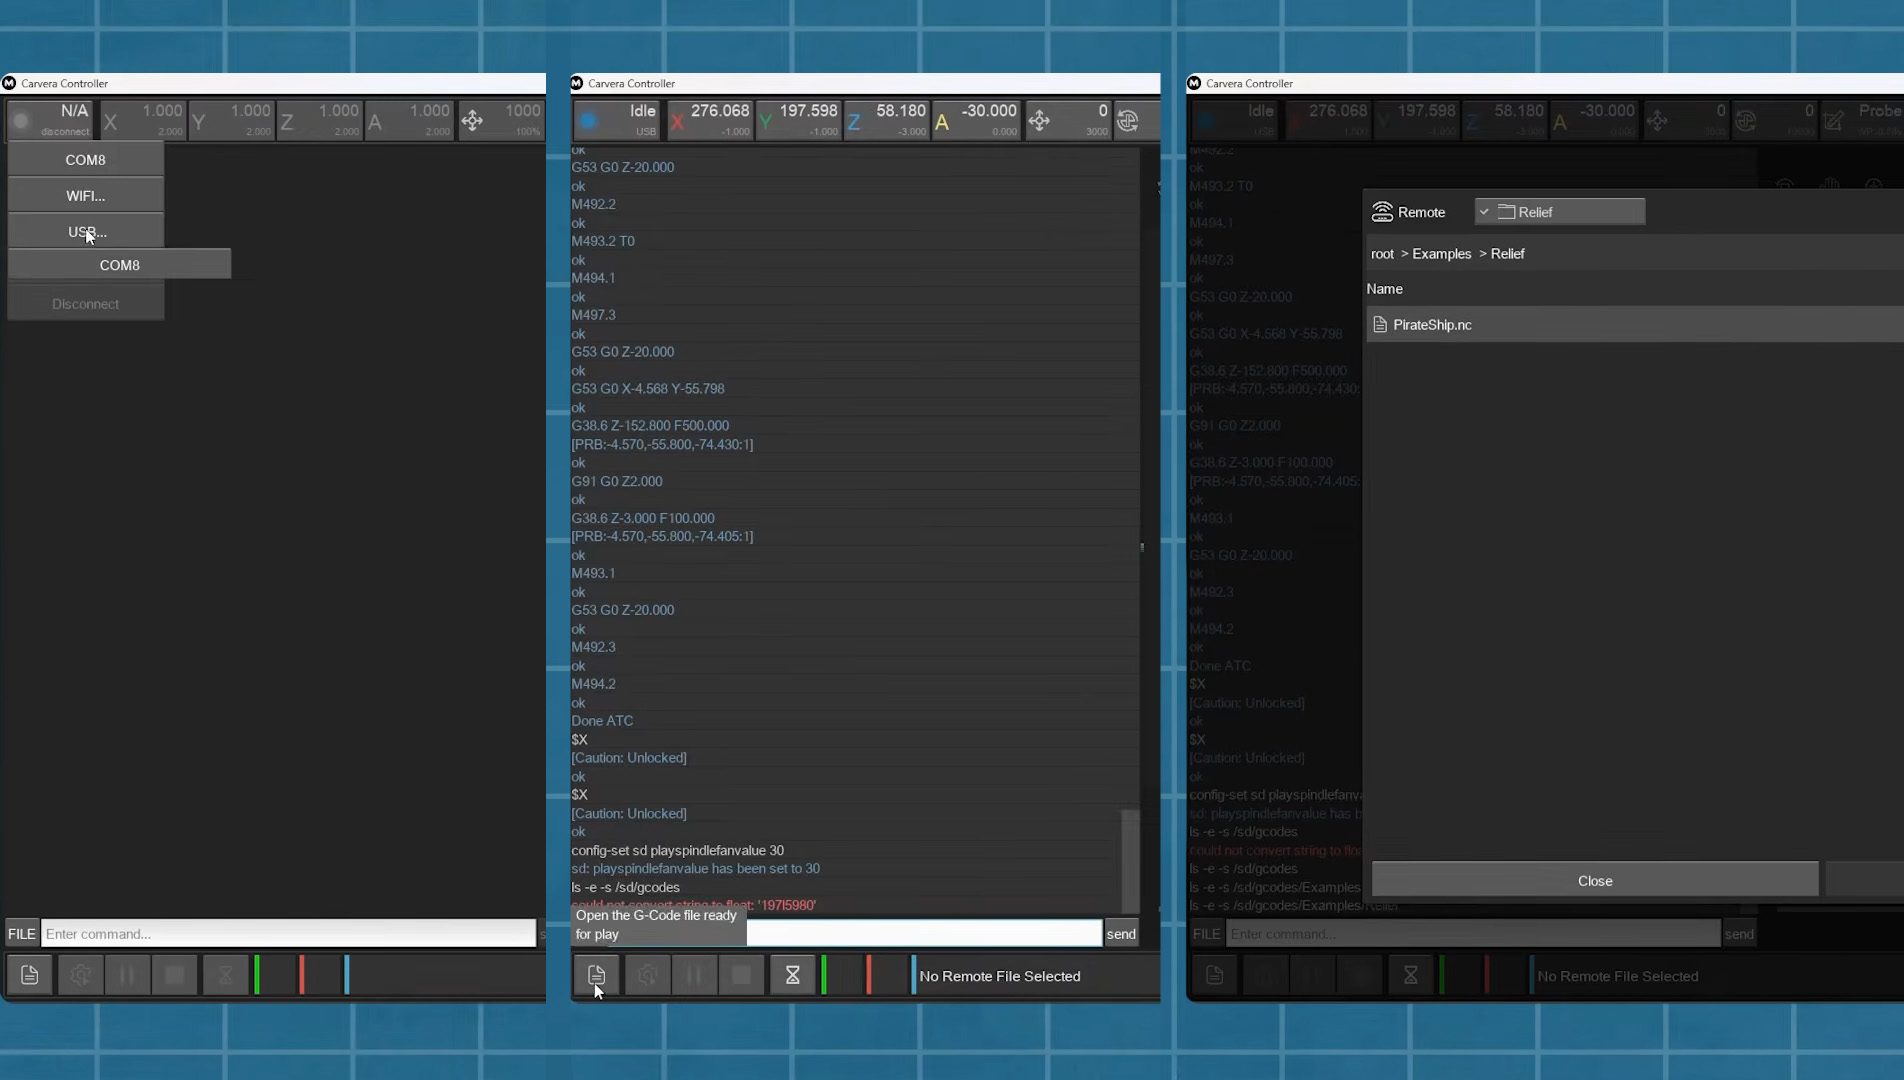Expand the USB... connection option

pos(86,232)
